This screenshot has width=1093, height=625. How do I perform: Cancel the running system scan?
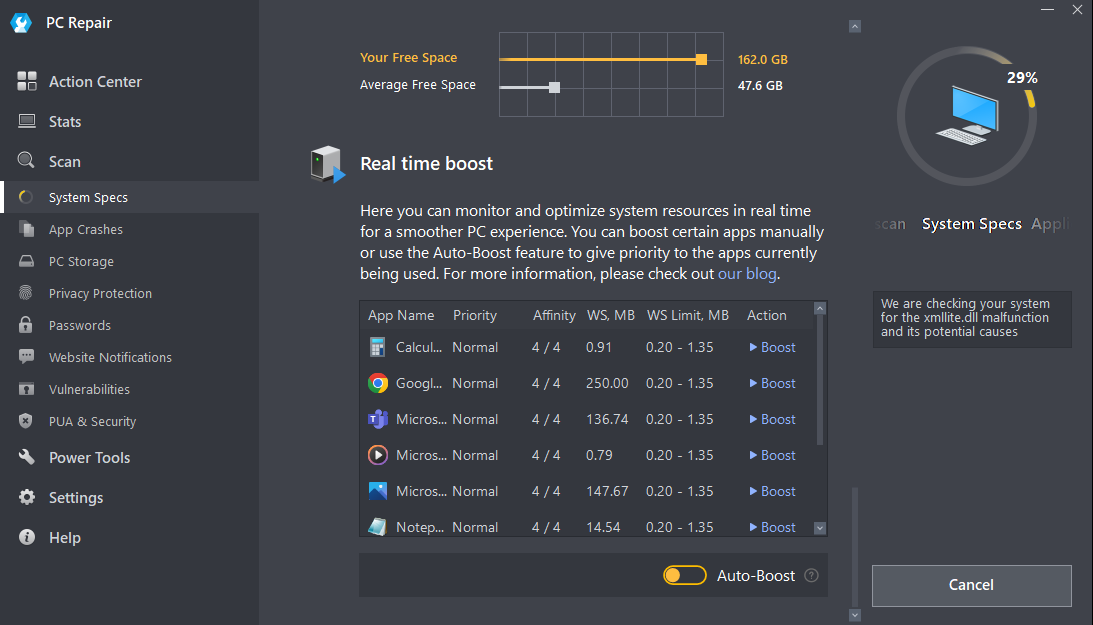[x=971, y=585]
